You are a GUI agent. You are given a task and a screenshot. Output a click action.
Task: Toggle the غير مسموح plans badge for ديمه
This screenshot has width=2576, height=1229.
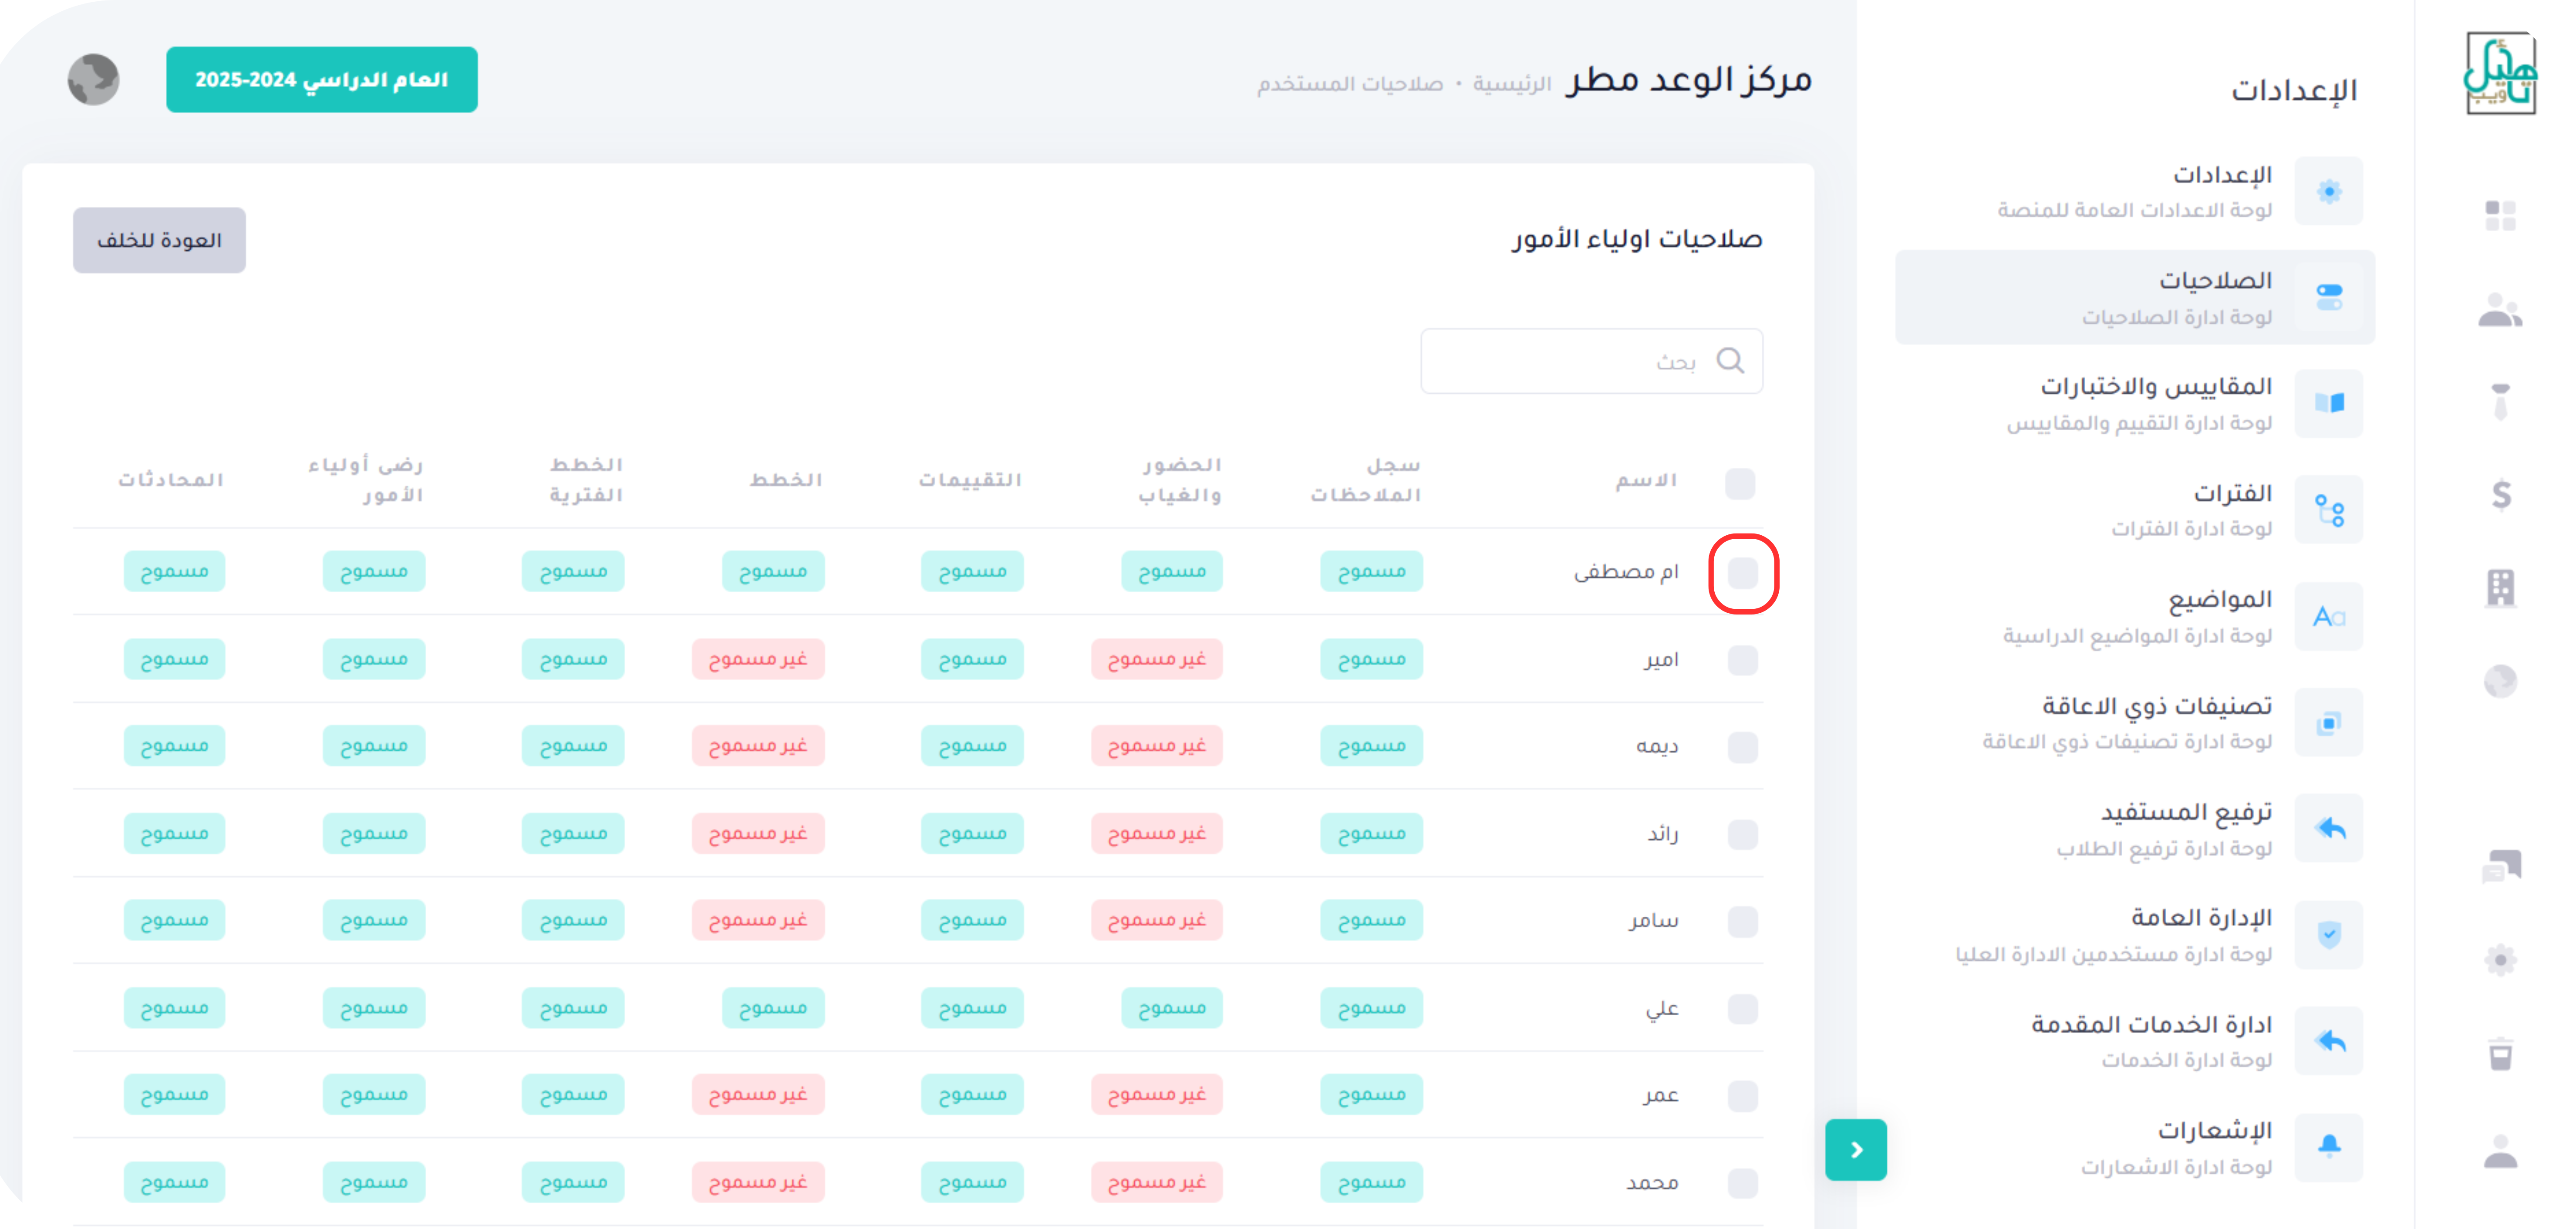click(758, 746)
